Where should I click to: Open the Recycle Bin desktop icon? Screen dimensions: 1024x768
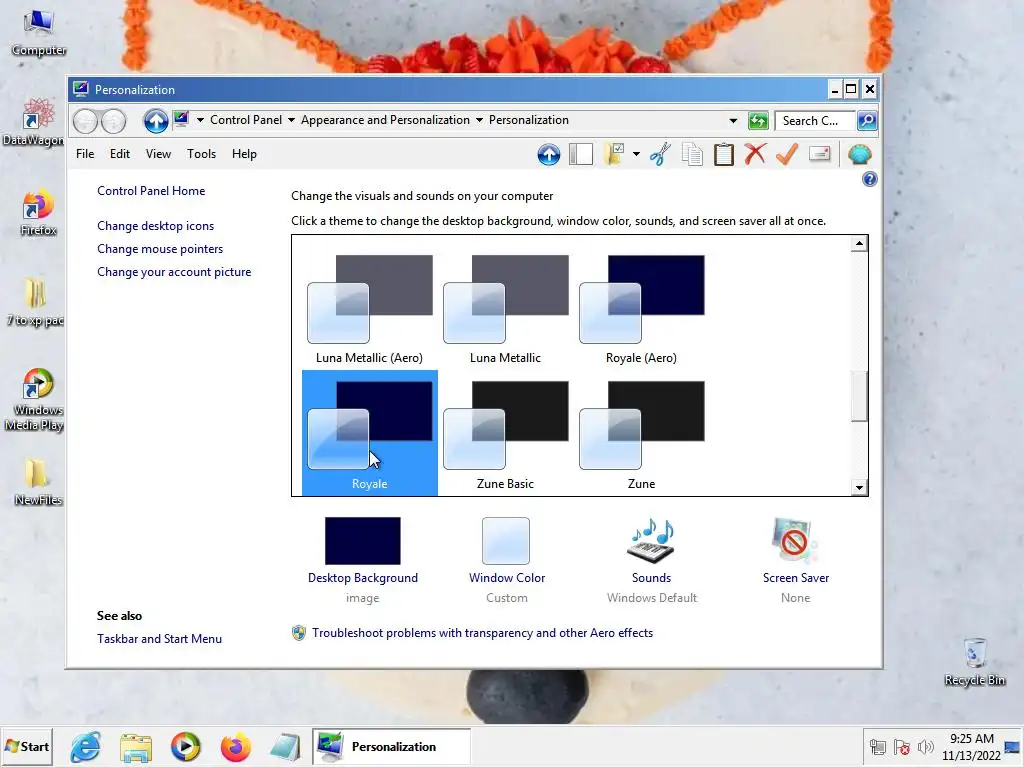(974, 661)
